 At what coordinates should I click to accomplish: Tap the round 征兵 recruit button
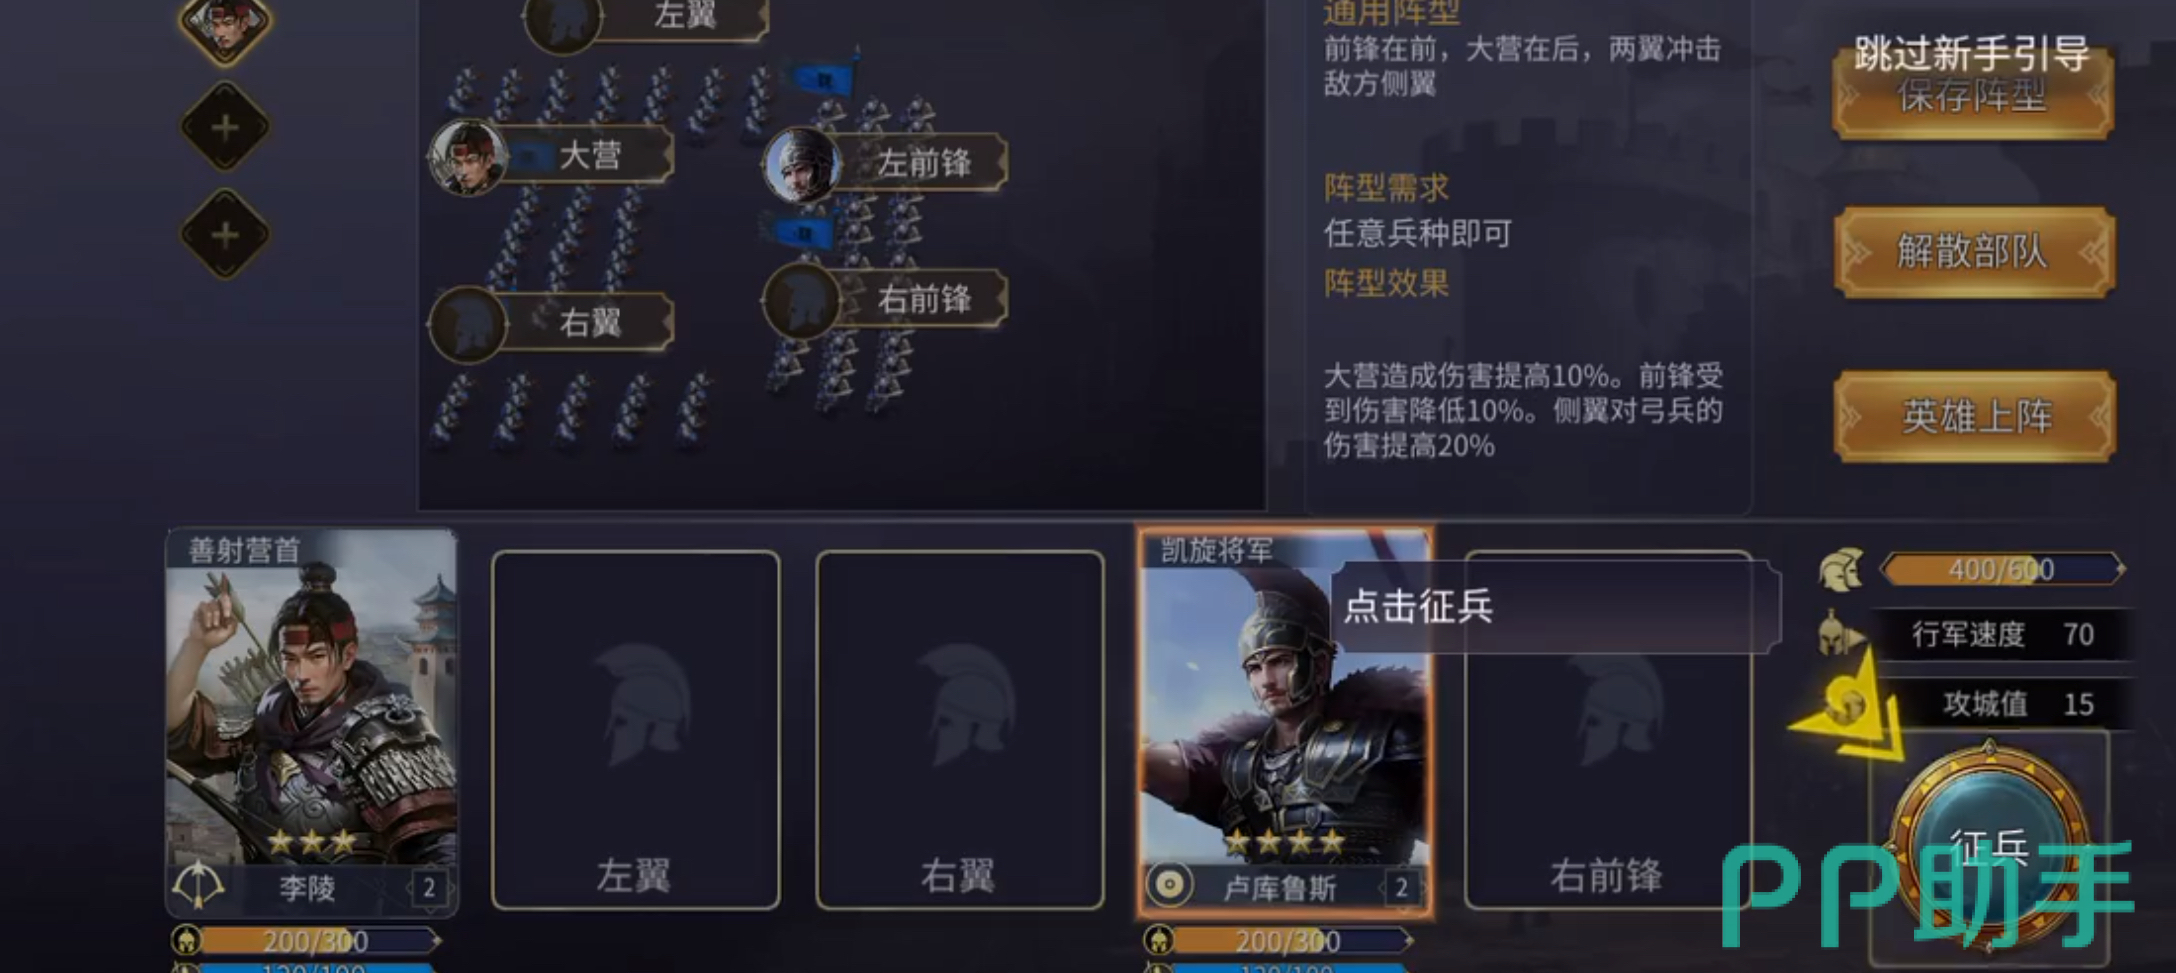(x=1989, y=845)
